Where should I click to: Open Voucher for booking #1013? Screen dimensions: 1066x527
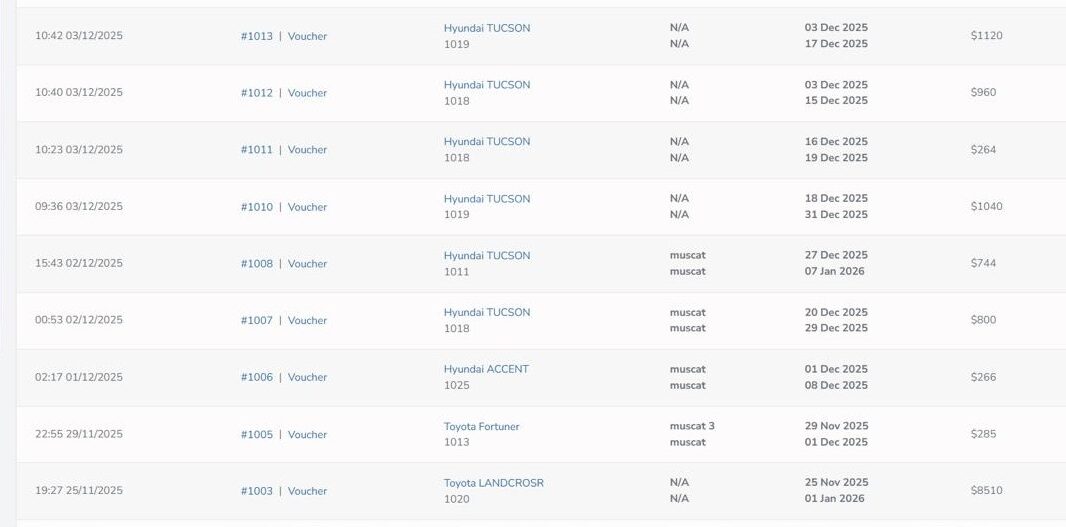tap(307, 36)
